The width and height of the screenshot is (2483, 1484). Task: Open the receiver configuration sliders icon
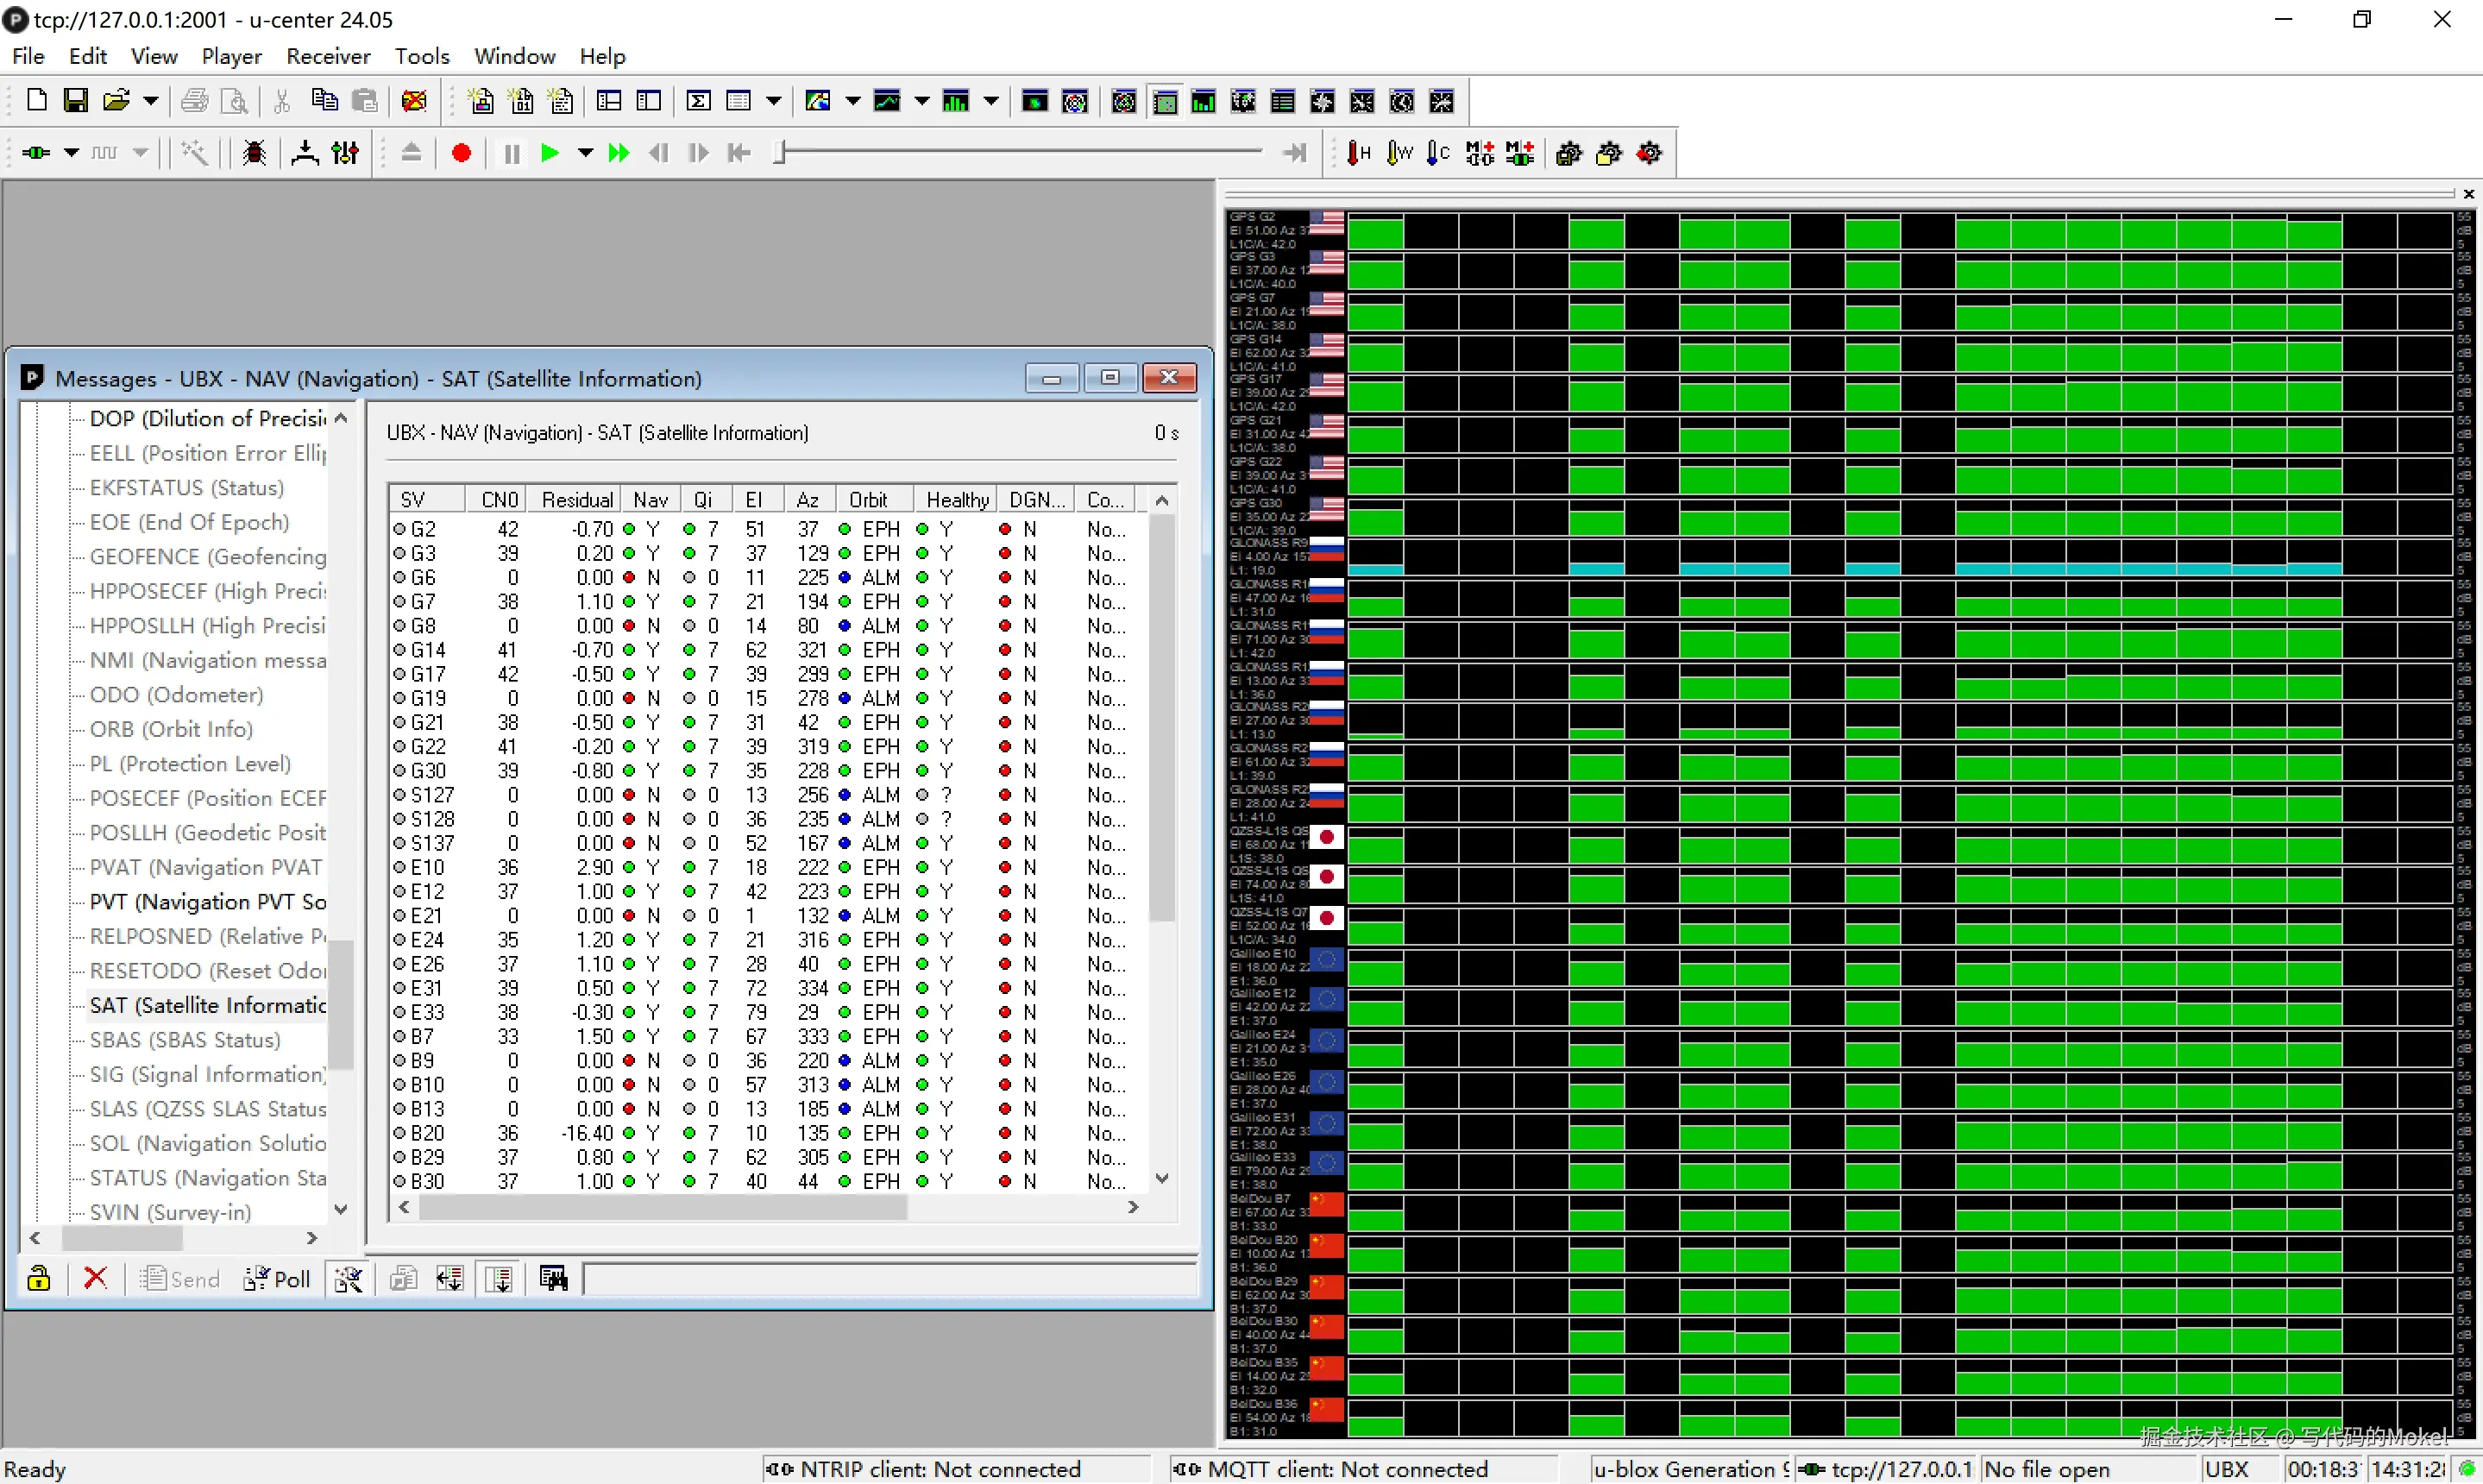point(346,153)
